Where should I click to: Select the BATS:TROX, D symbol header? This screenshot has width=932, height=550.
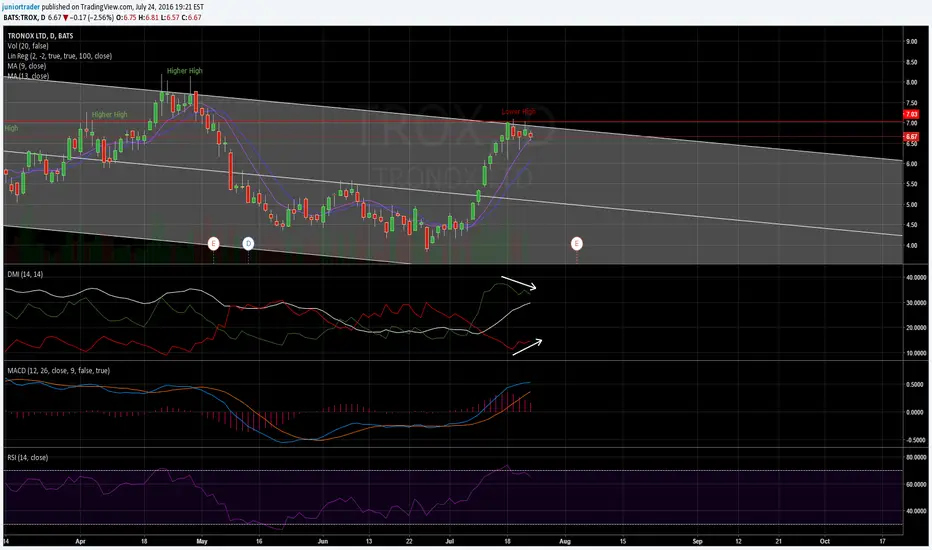(x=24, y=18)
